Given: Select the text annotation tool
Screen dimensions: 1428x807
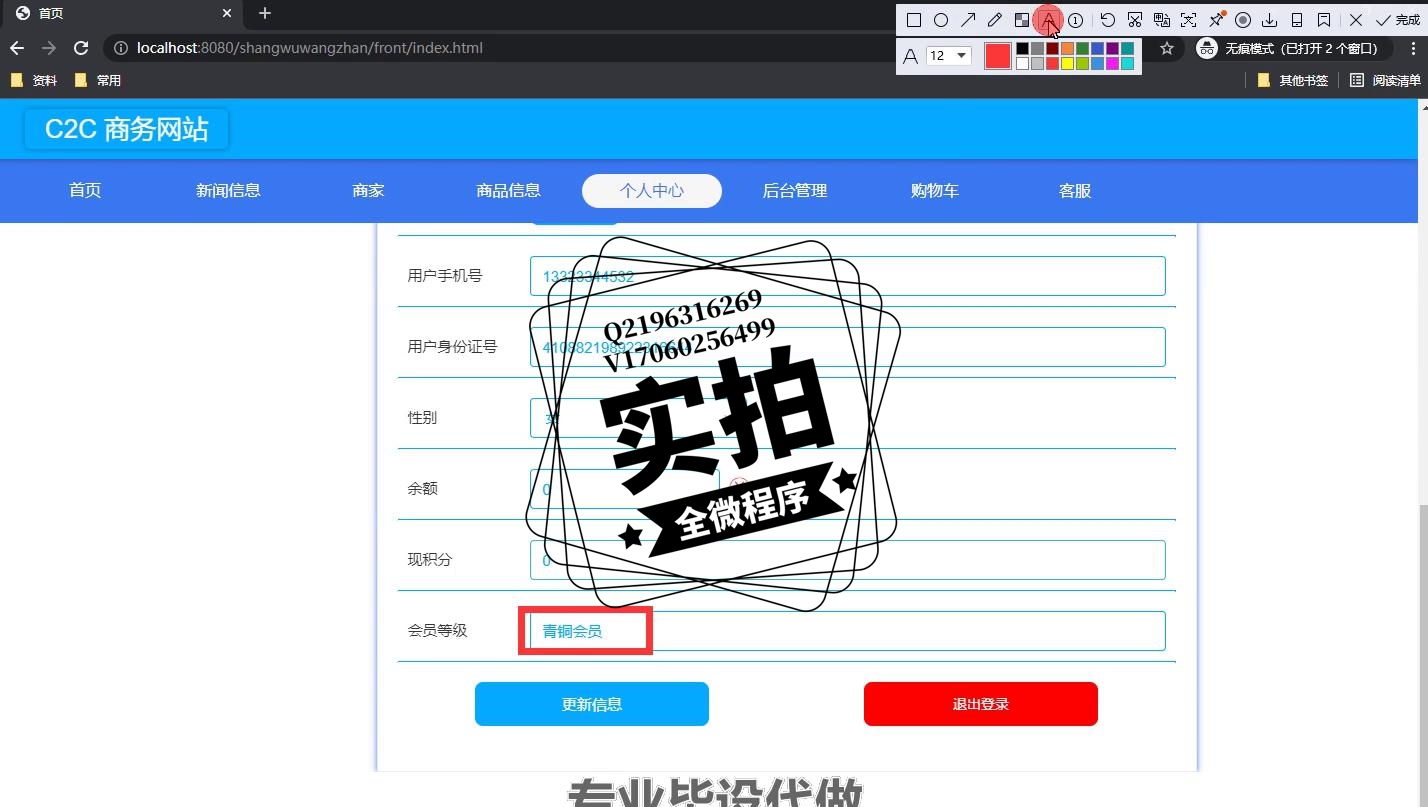Looking at the screenshot, I should (1048, 20).
